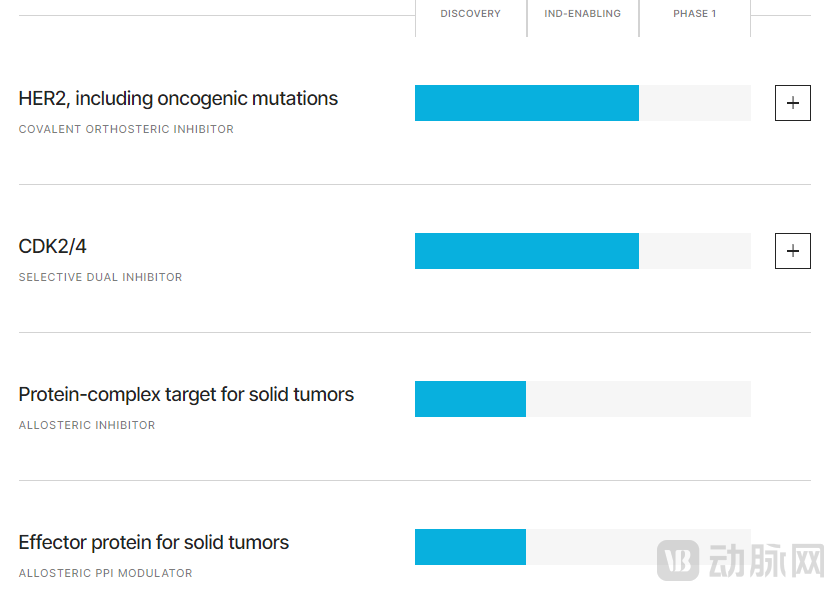
Task: Click the blue filled CDK2/4 progress bar
Action: click(x=526, y=251)
